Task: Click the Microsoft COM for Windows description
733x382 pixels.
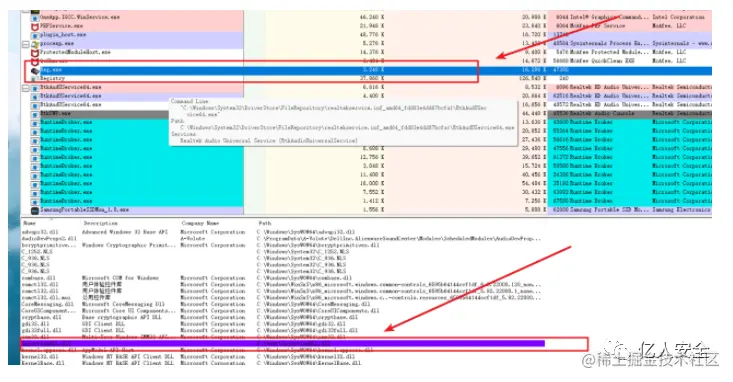Action: [120, 278]
